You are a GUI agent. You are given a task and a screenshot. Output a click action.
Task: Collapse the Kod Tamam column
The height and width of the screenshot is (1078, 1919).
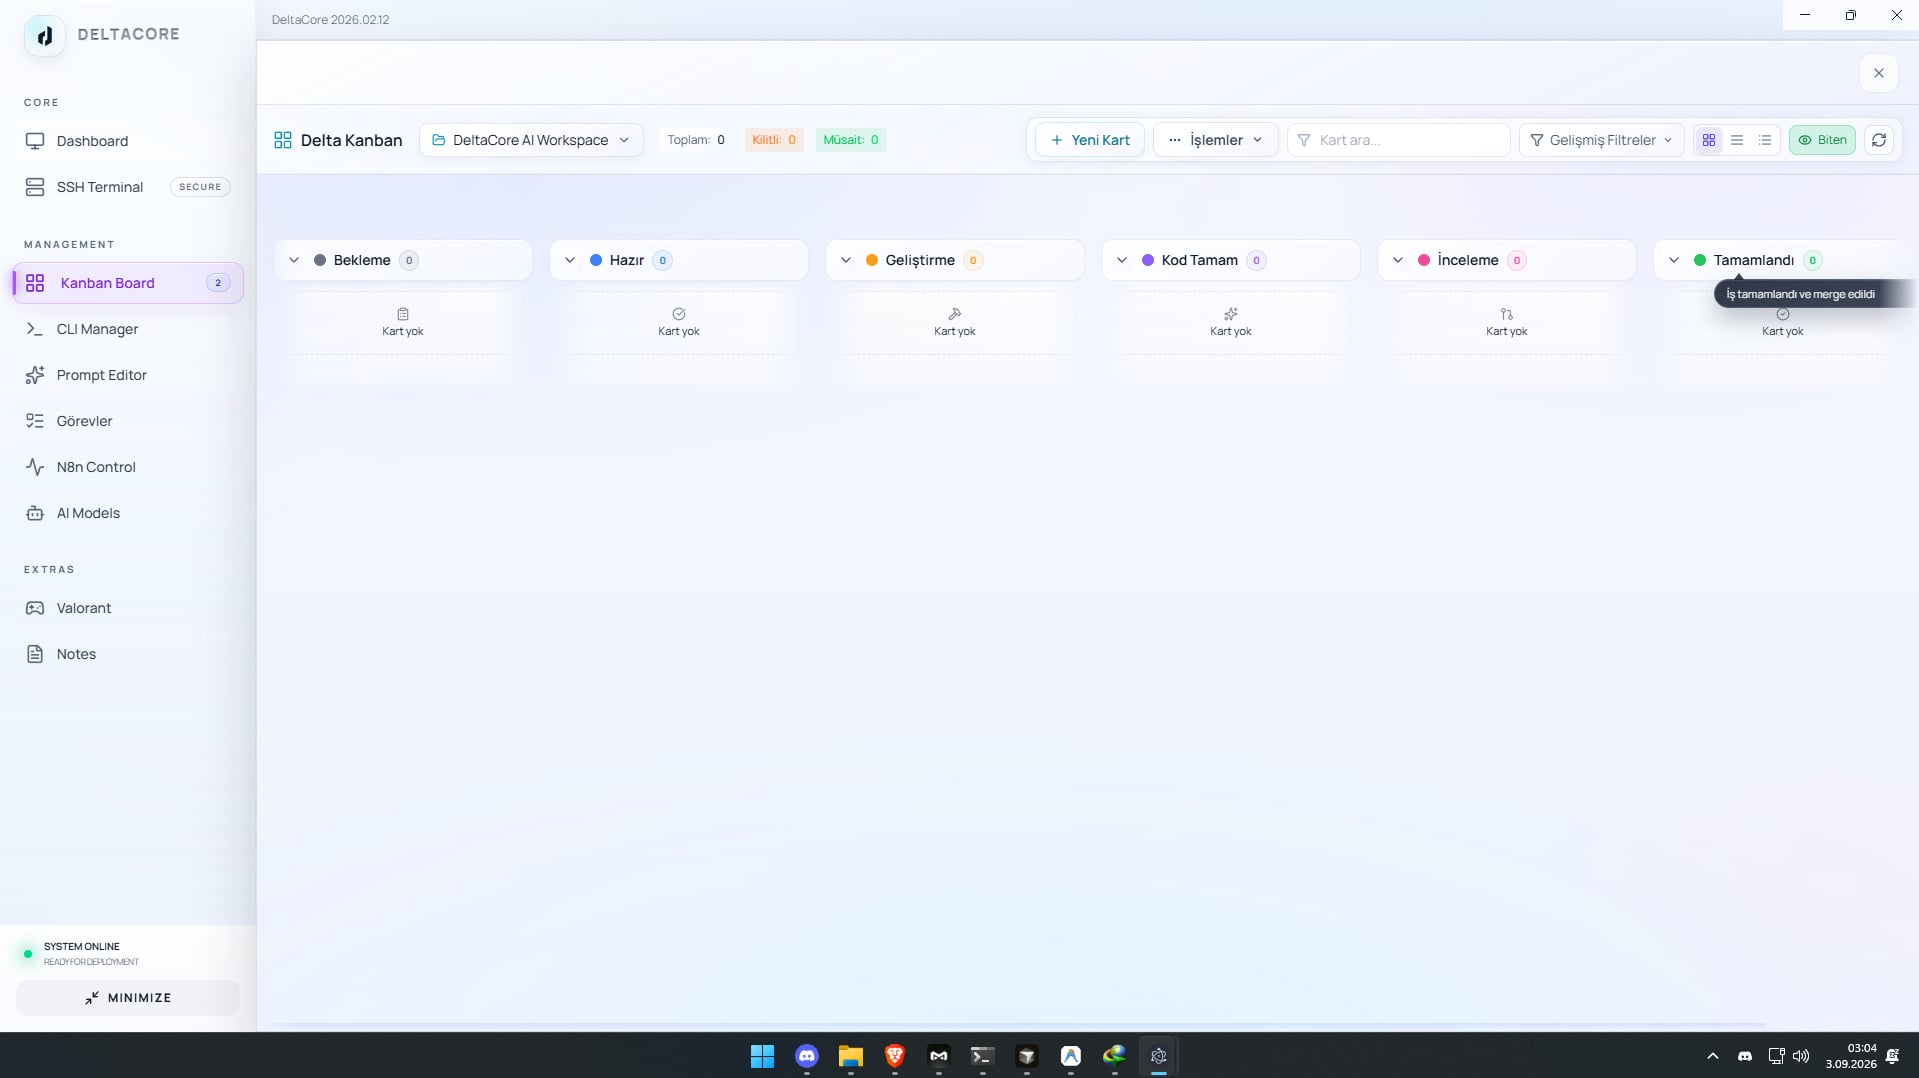pos(1122,260)
